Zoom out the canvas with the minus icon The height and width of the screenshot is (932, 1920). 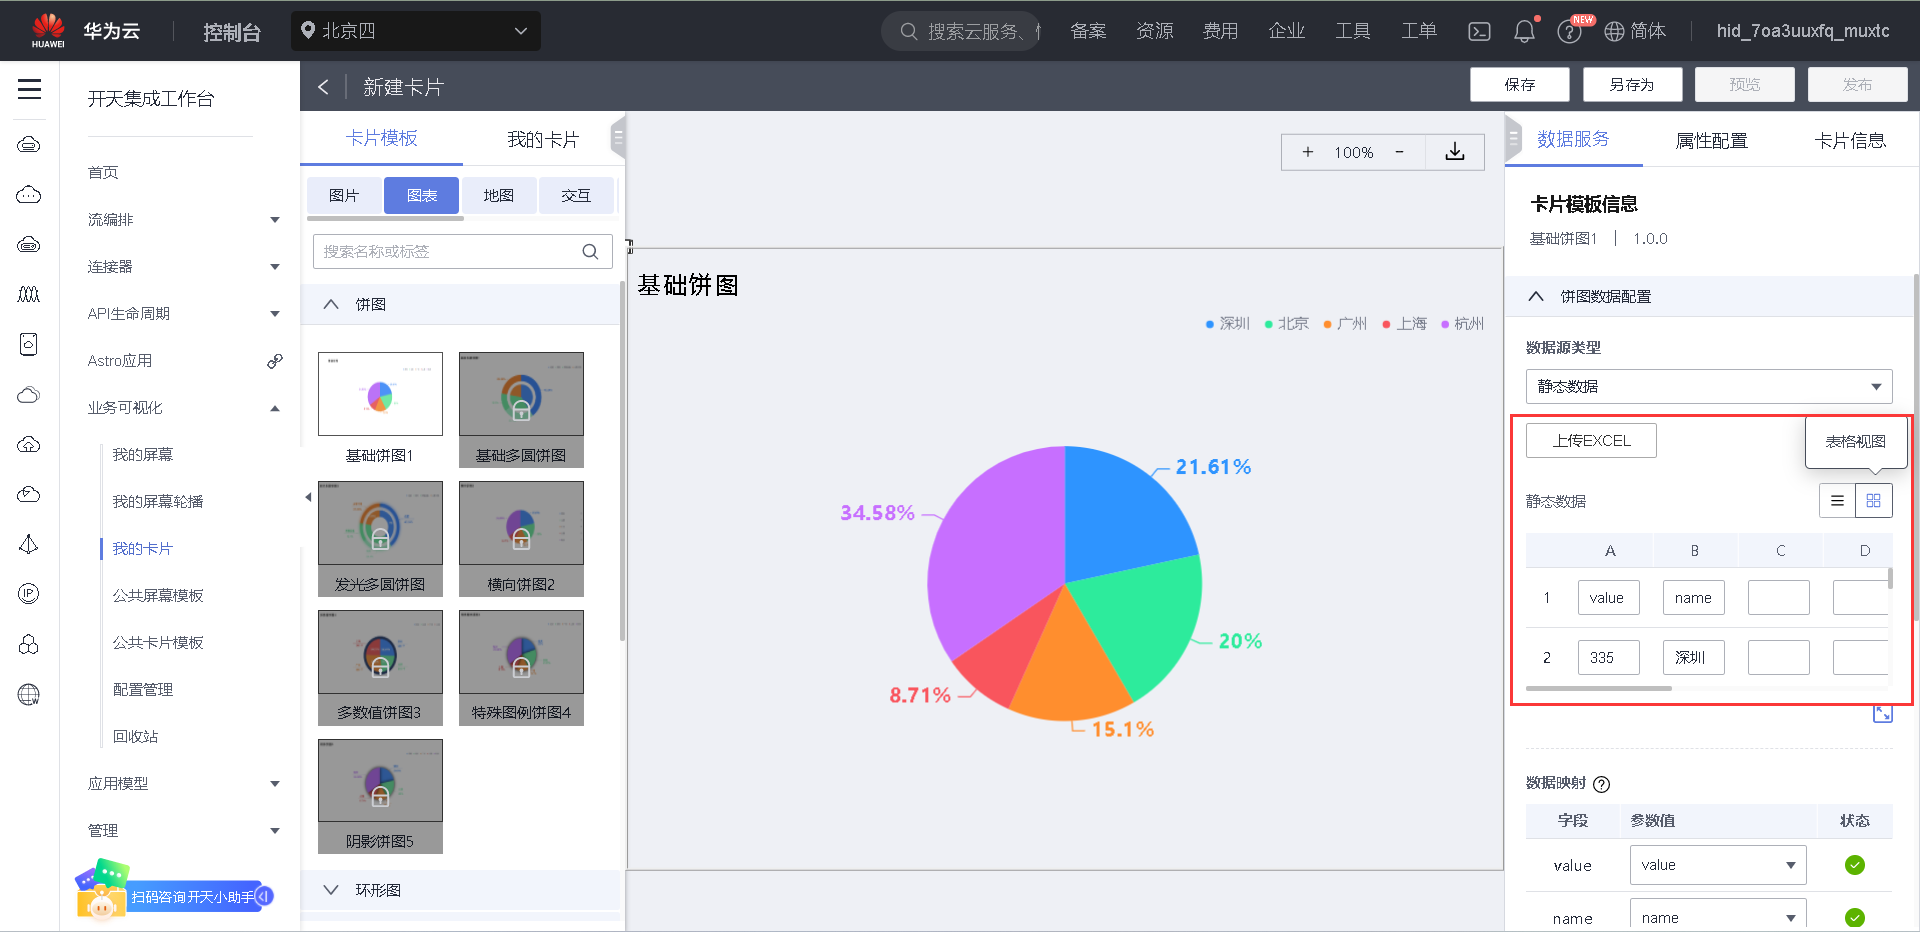pyautogui.click(x=1399, y=152)
